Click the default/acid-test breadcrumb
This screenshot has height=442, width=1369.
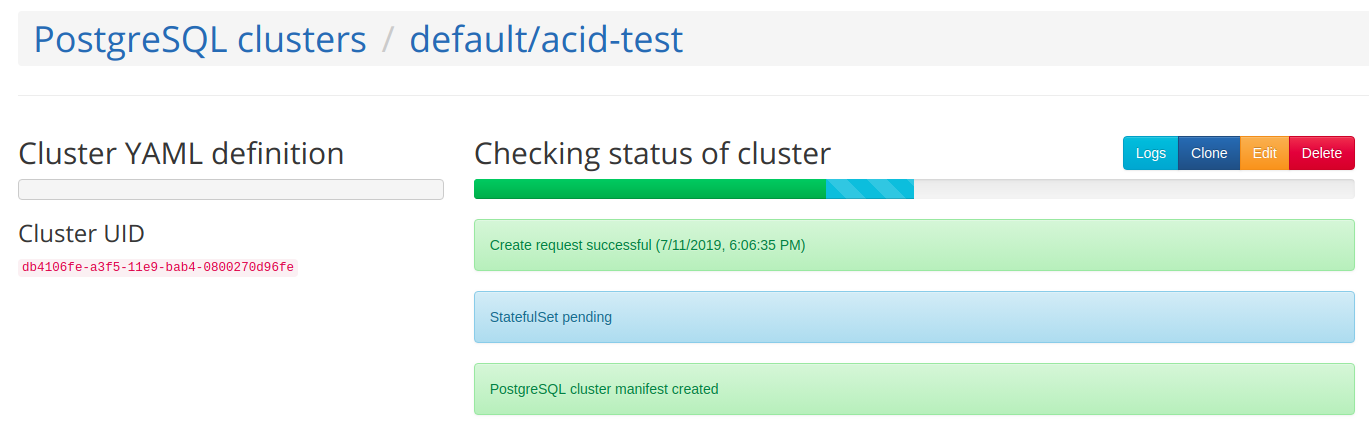click(x=546, y=39)
